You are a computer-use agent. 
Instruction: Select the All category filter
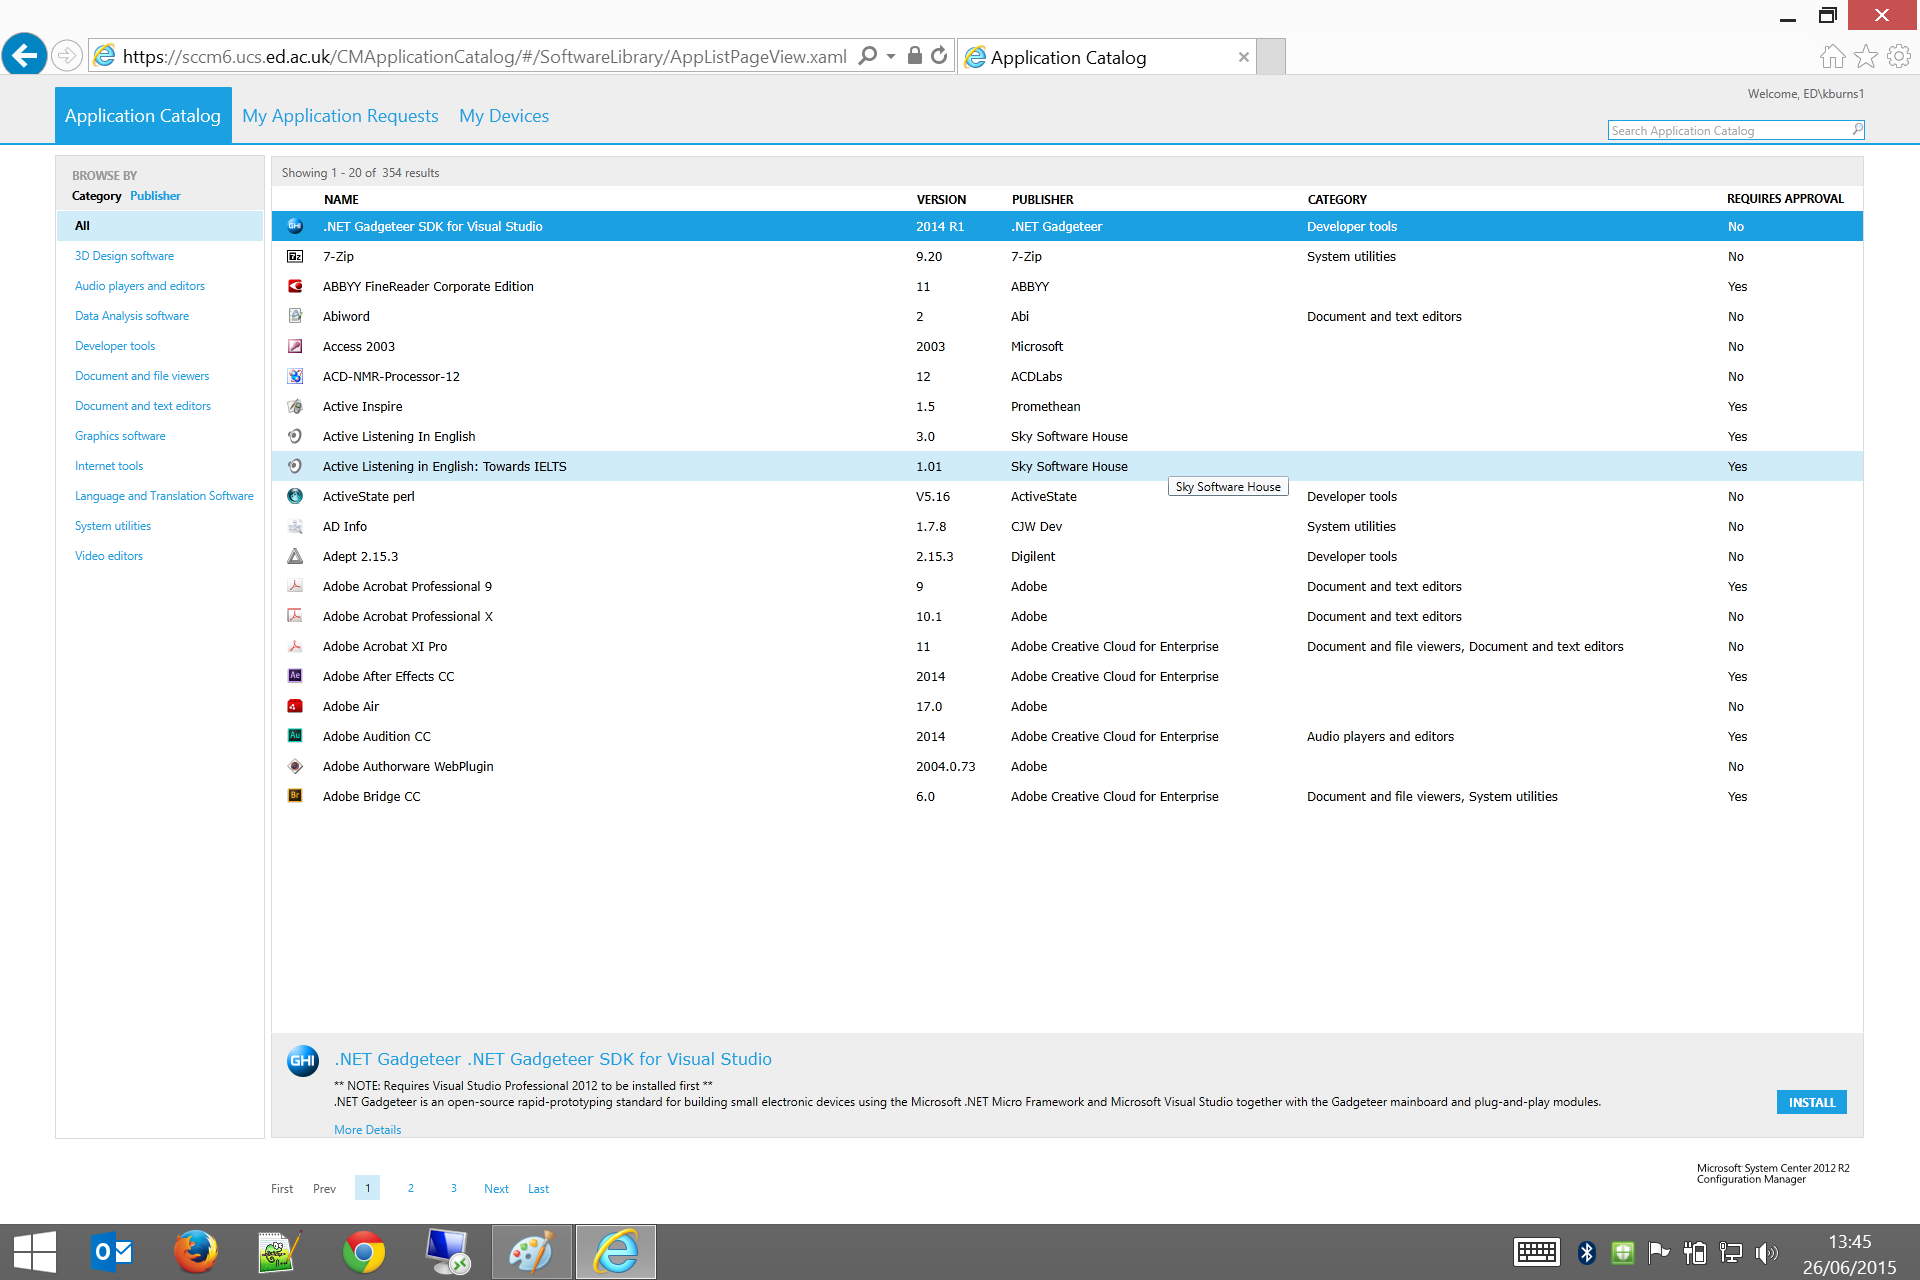[160, 226]
